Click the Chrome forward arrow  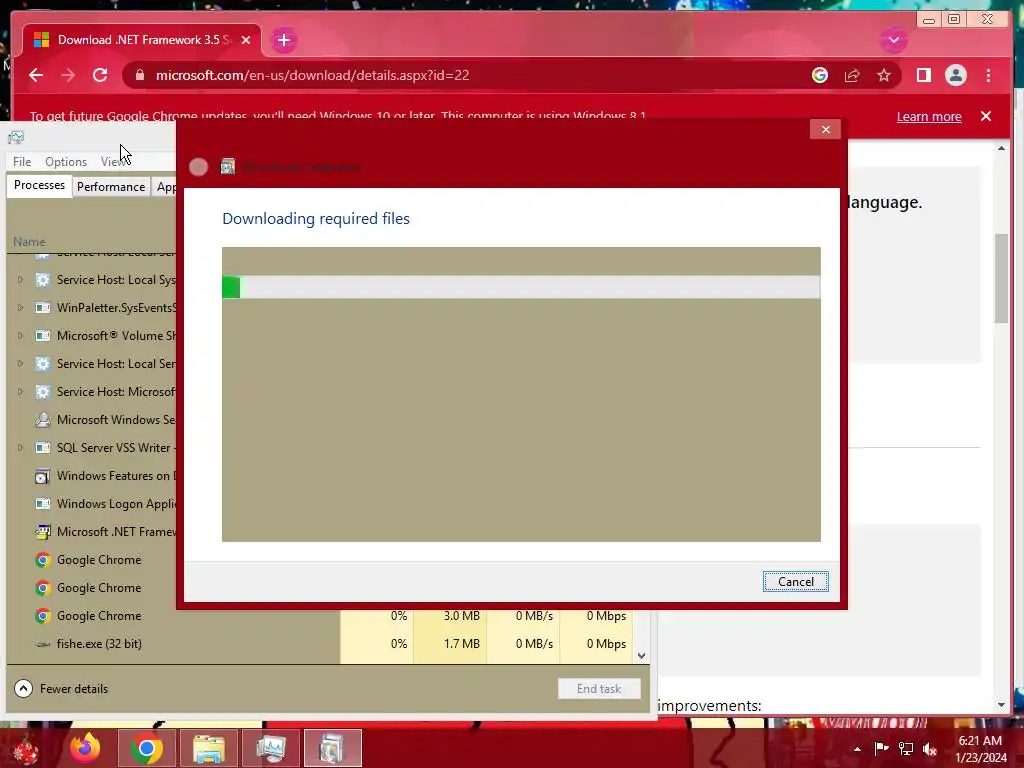68,75
